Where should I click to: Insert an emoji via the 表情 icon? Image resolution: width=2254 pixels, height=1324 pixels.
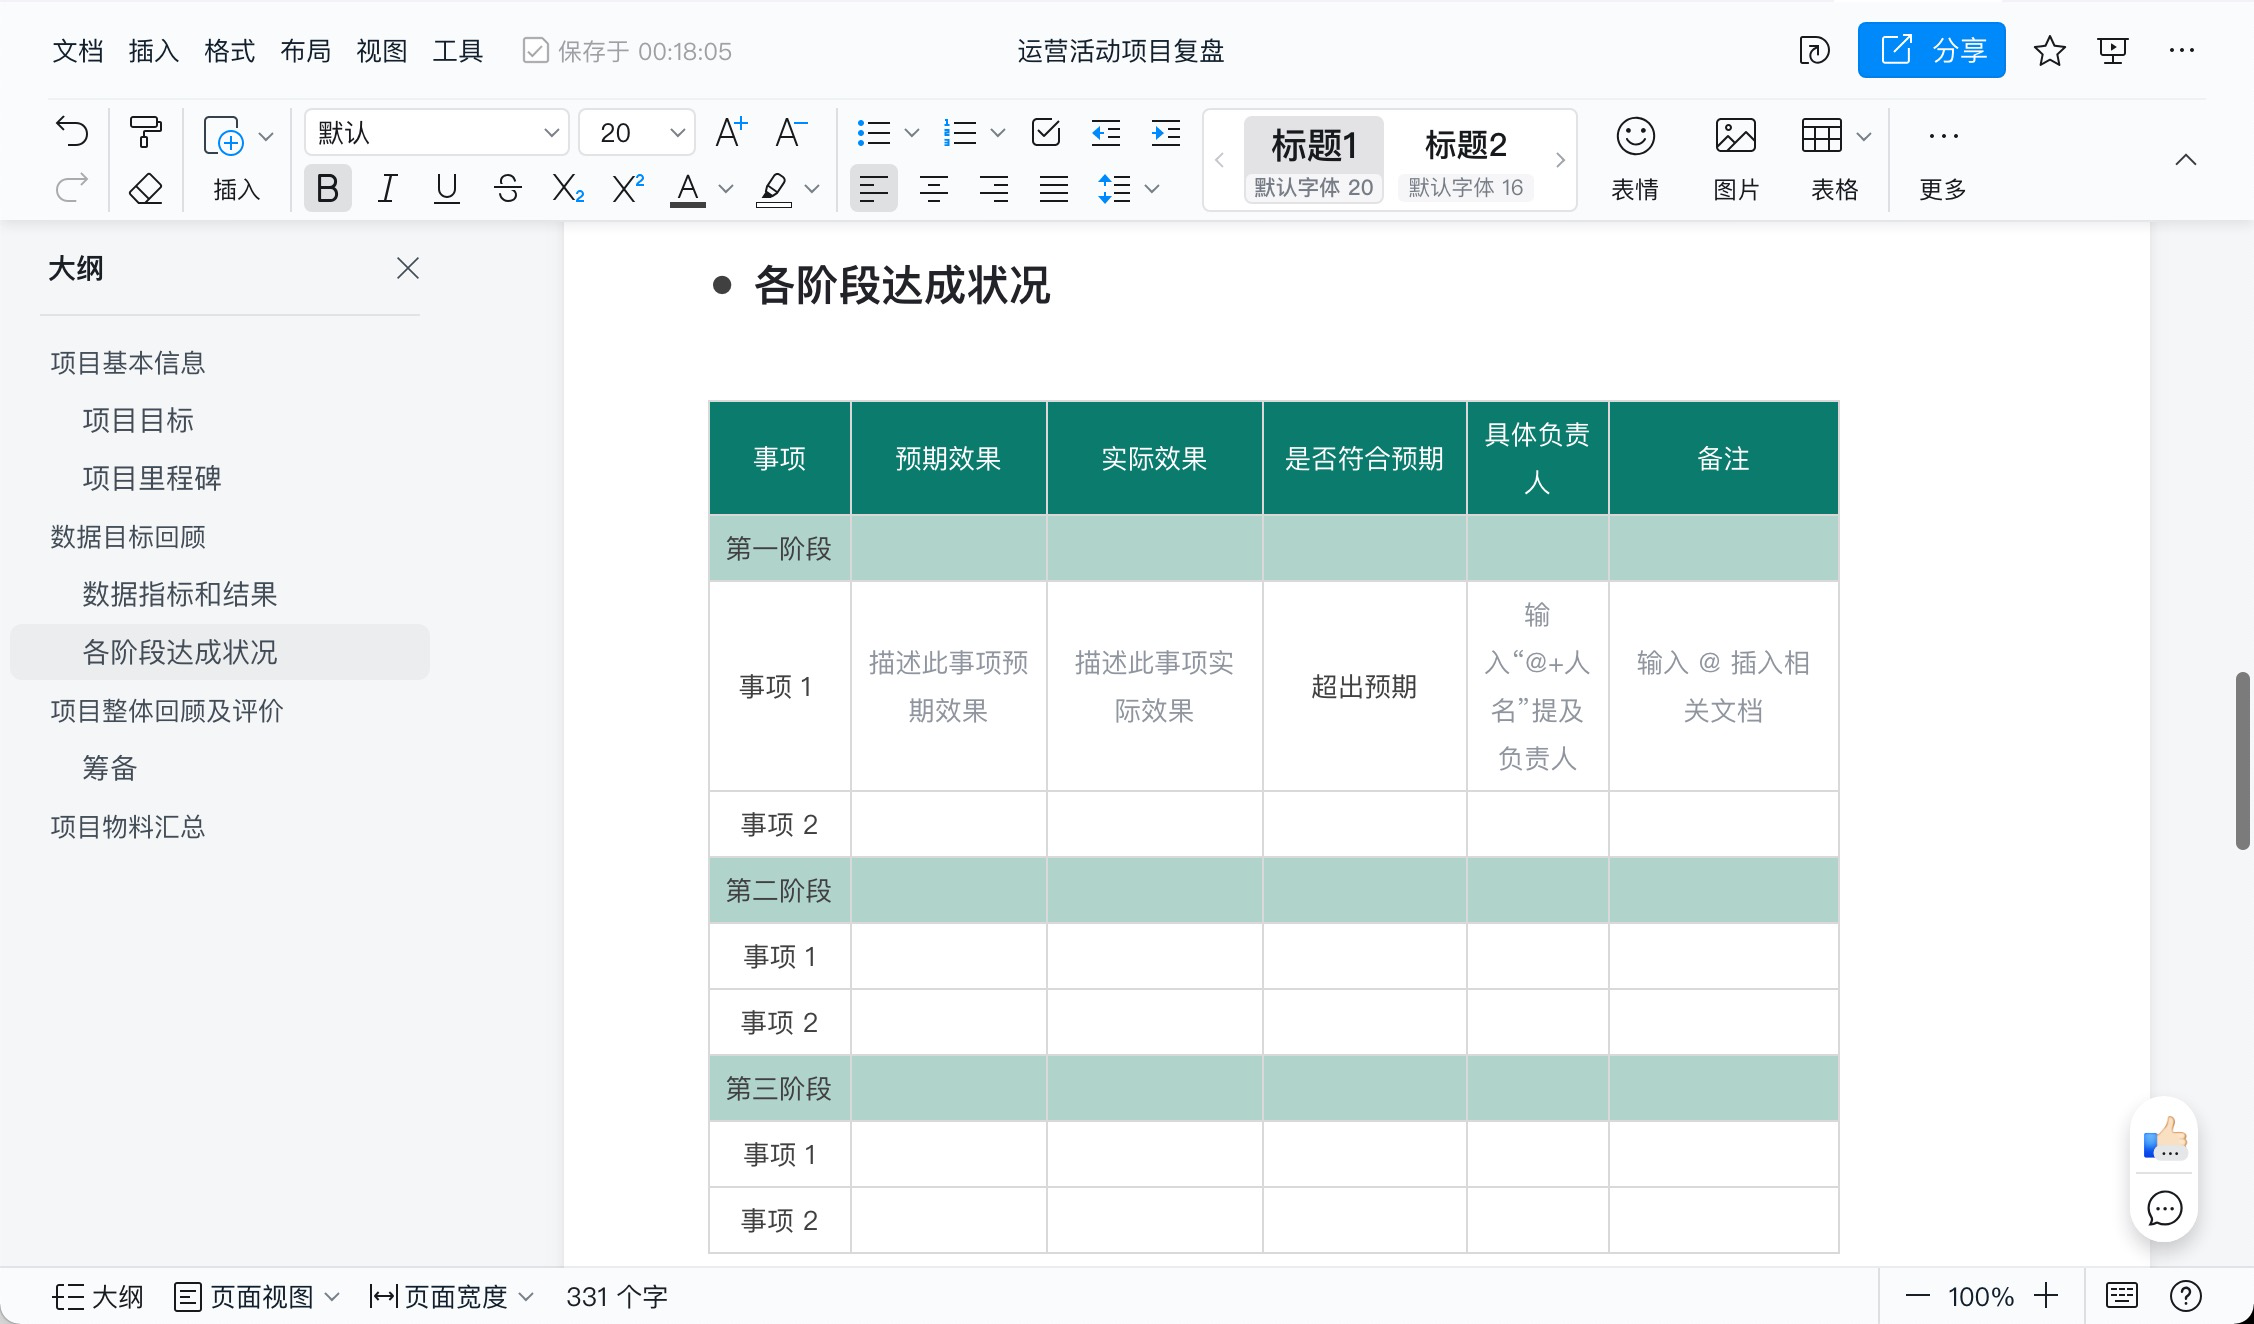[1634, 157]
